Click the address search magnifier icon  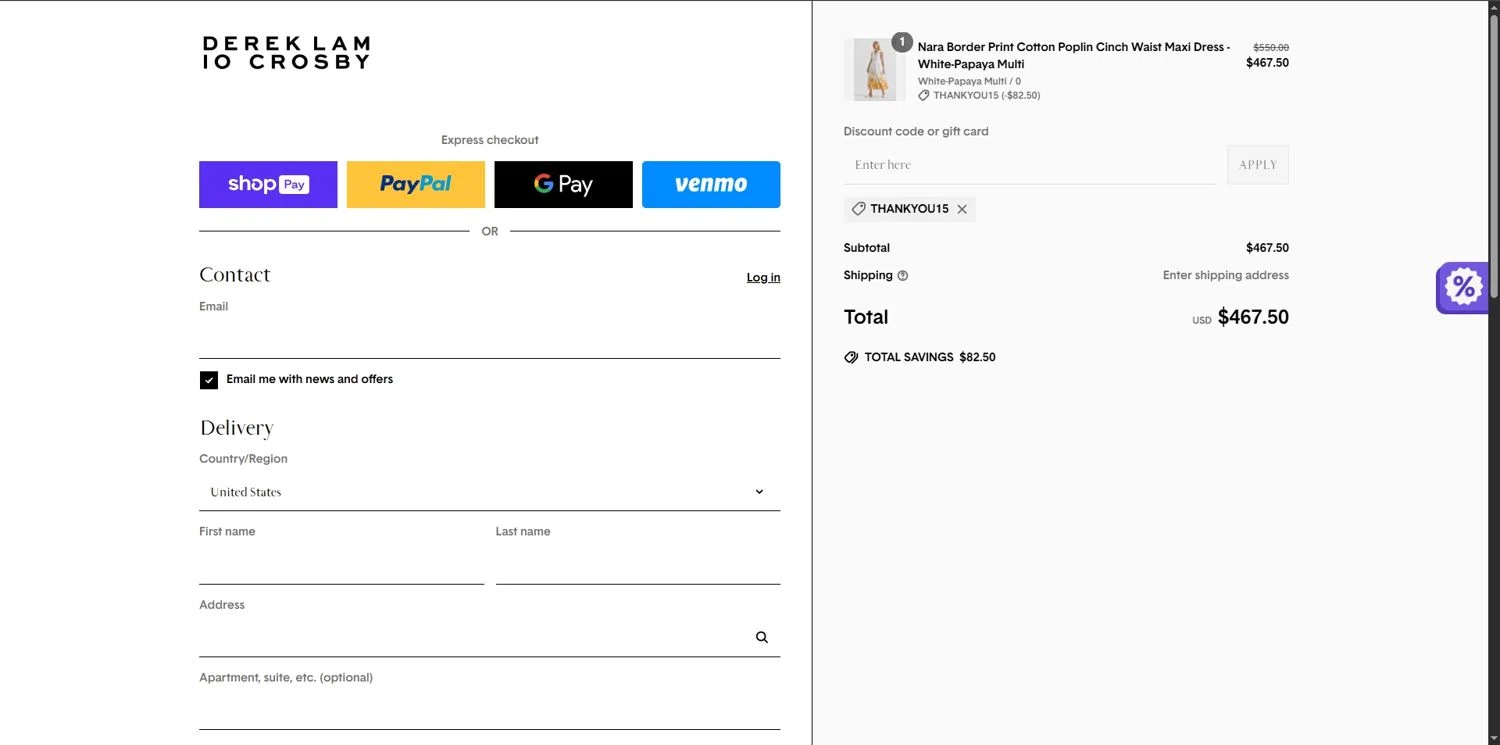762,637
